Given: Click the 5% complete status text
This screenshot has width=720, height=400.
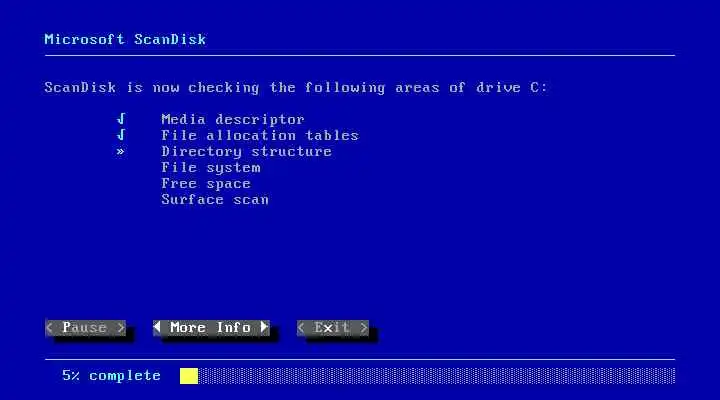Looking at the screenshot, I should pos(112,376).
